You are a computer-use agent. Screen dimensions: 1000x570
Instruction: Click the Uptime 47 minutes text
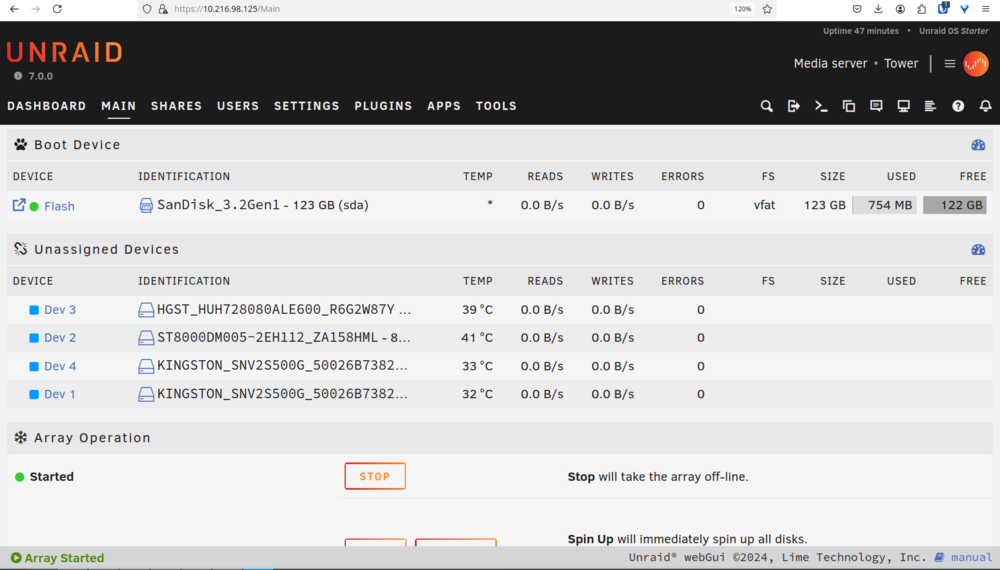860,31
